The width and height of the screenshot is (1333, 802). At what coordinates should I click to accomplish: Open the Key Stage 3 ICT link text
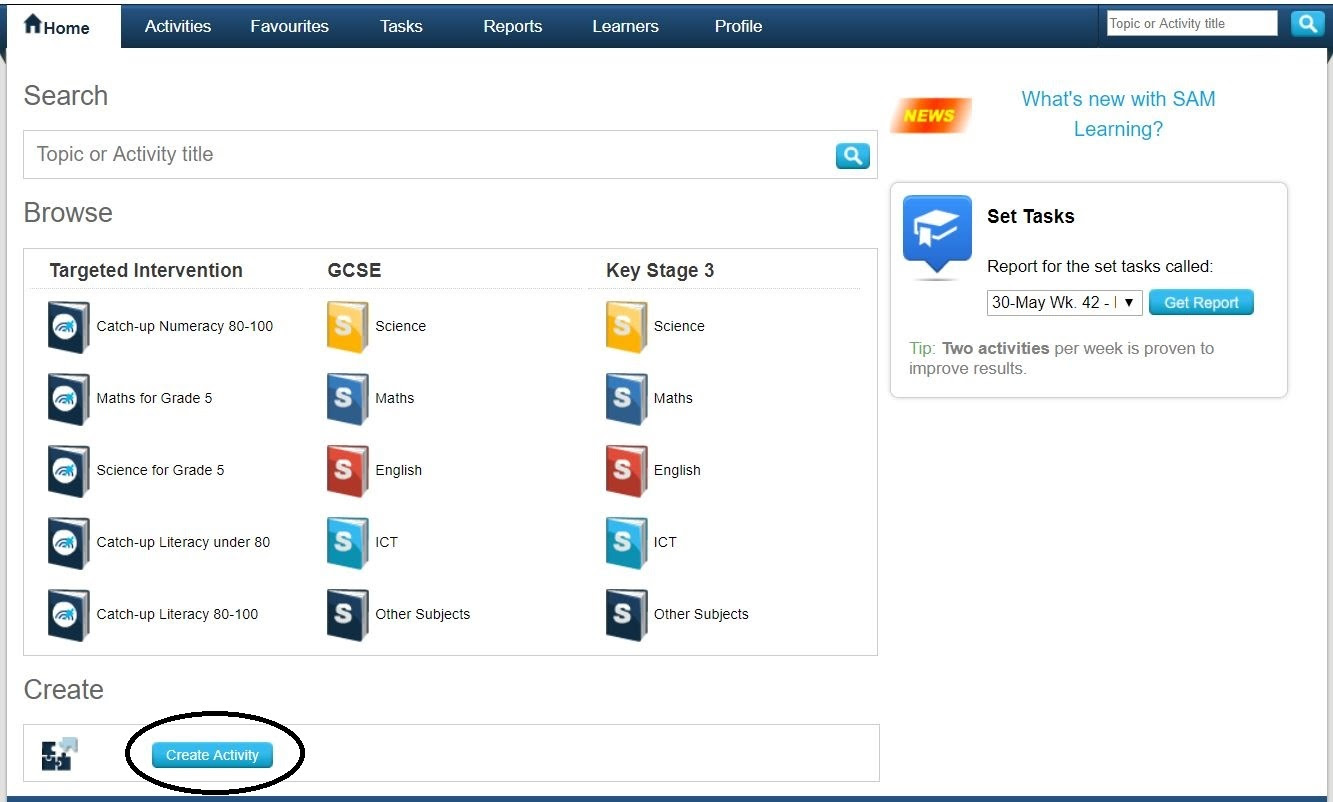(x=666, y=542)
